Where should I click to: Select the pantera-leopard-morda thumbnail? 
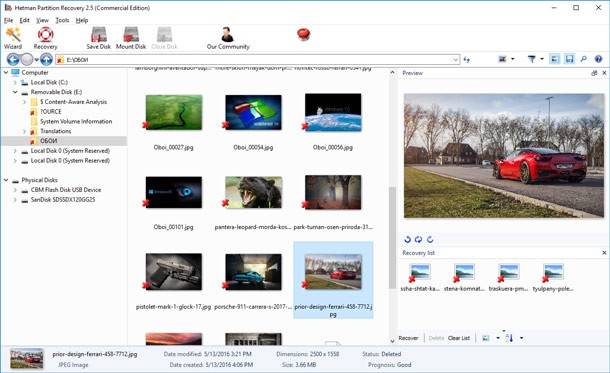253,192
